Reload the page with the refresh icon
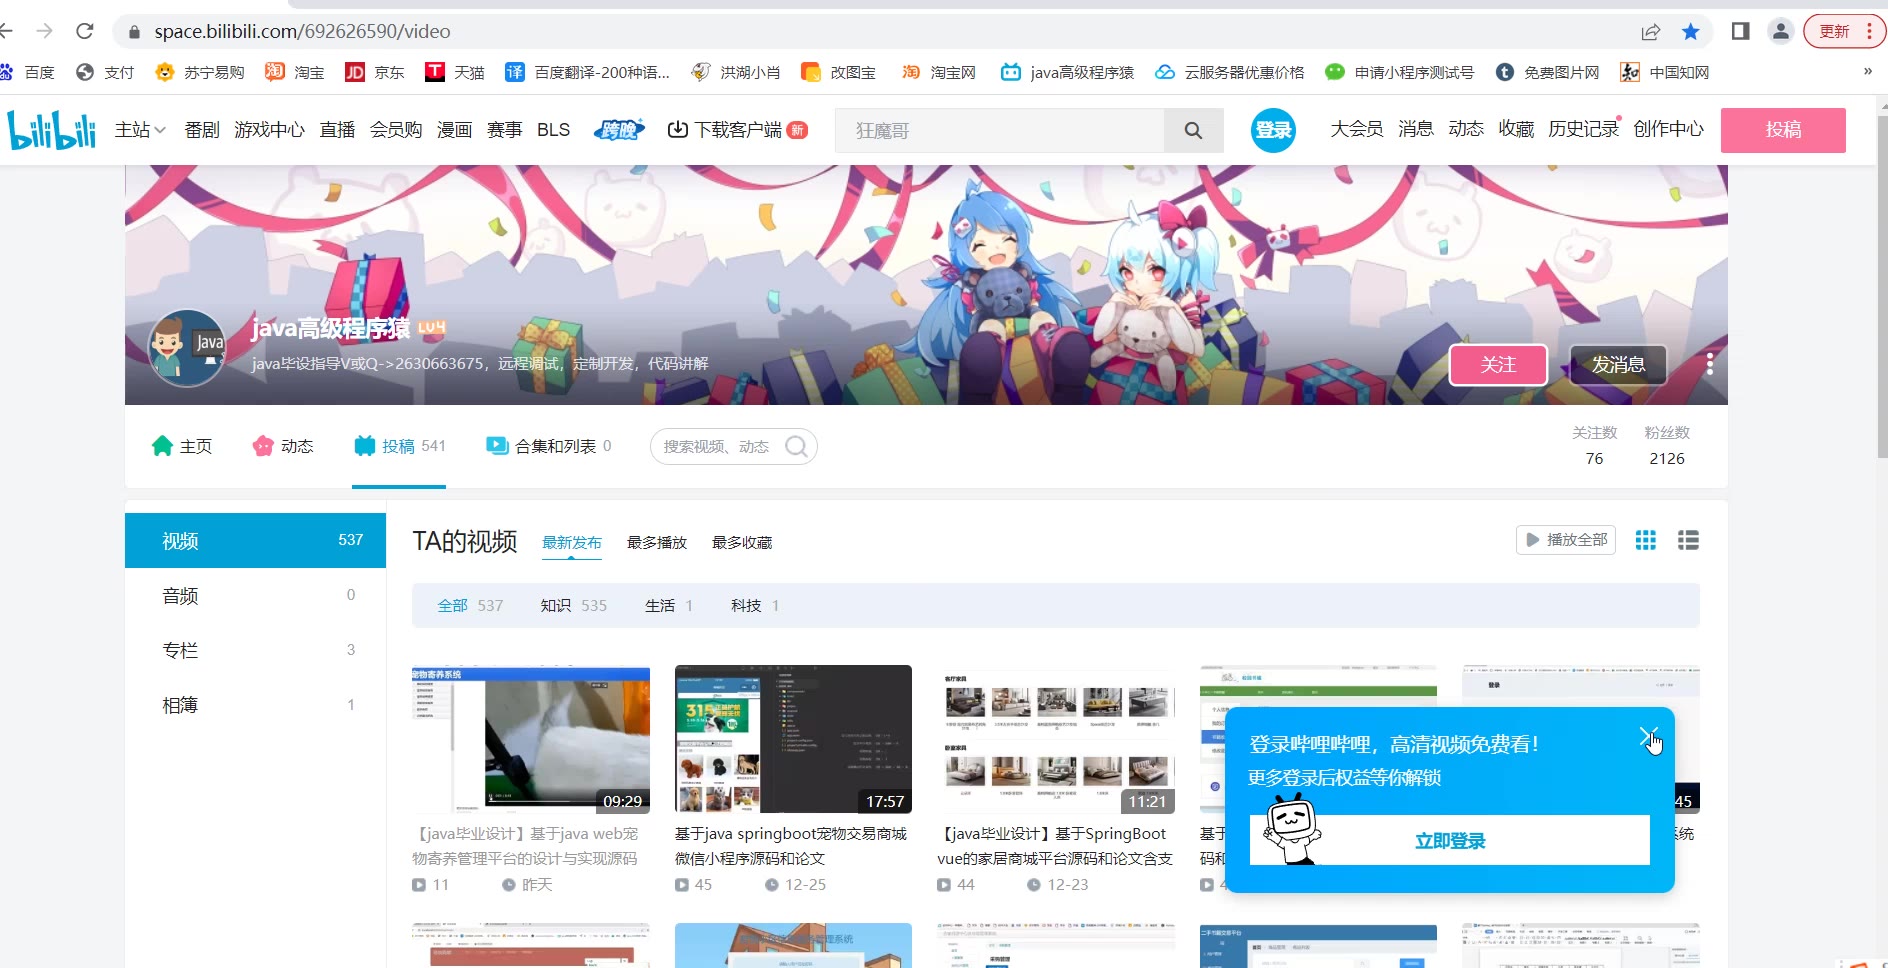The width and height of the screenshot is (1888, 968). 85,31
